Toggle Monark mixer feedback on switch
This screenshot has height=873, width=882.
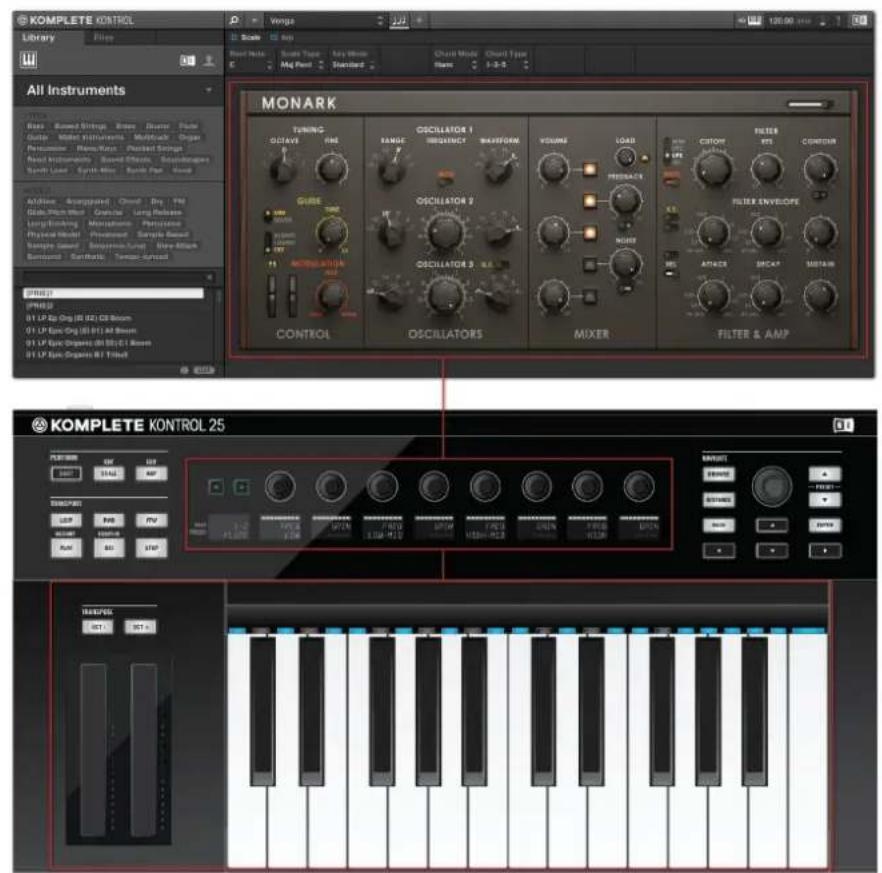pos(590,201)
